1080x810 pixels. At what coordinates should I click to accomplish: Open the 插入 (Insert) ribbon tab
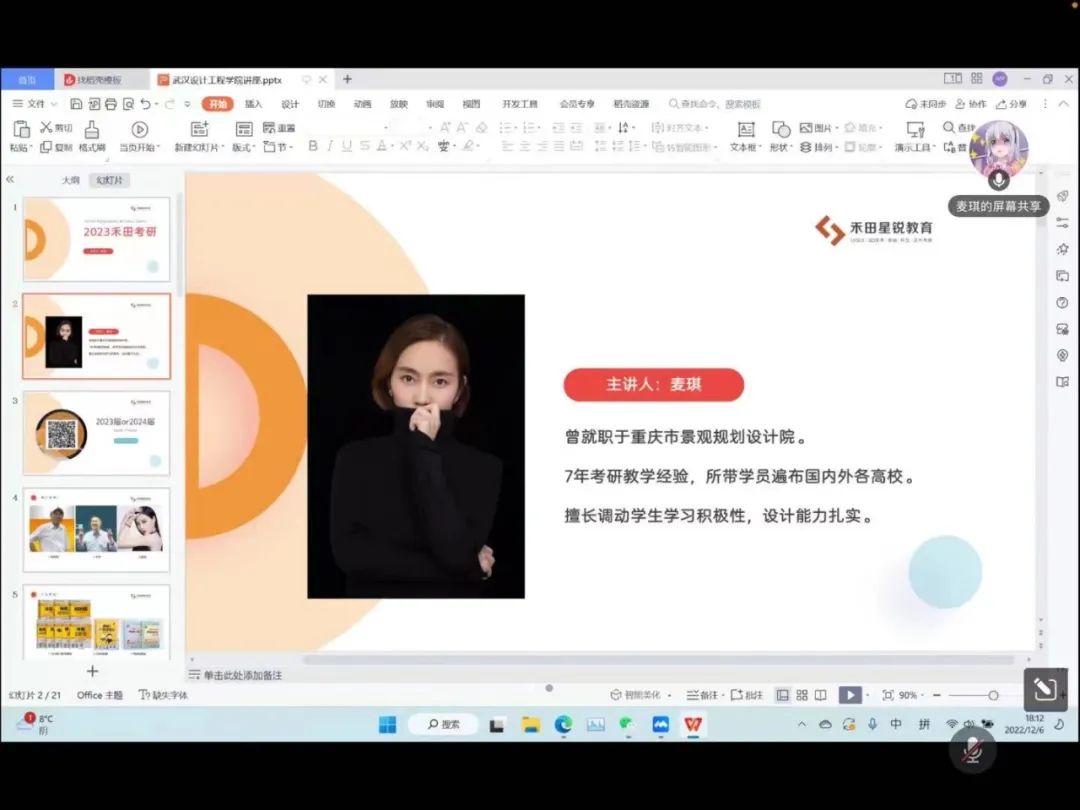[x=254, y=104]
